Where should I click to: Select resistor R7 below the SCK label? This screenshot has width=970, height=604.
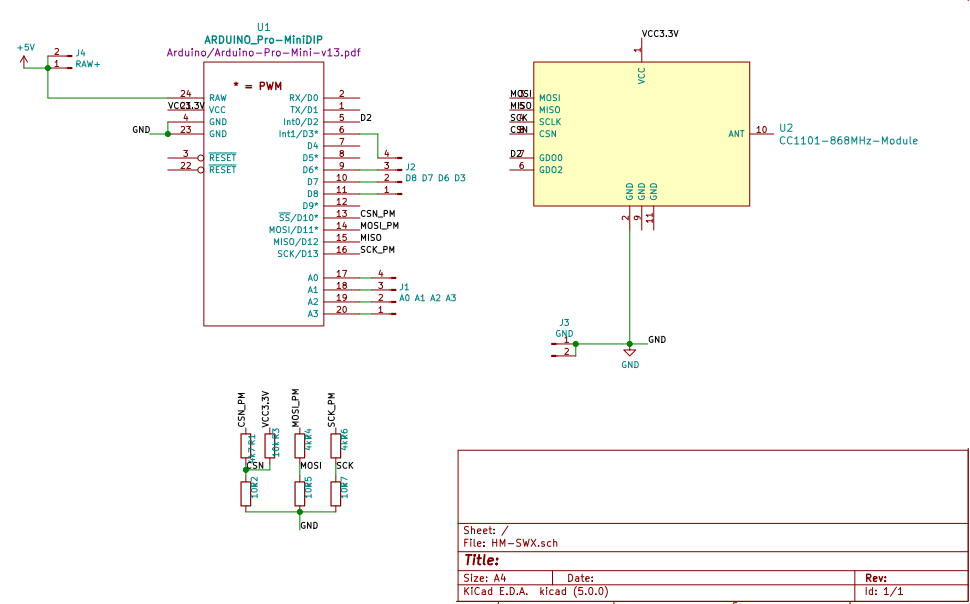pyautogui.click(x=335, y=492)
